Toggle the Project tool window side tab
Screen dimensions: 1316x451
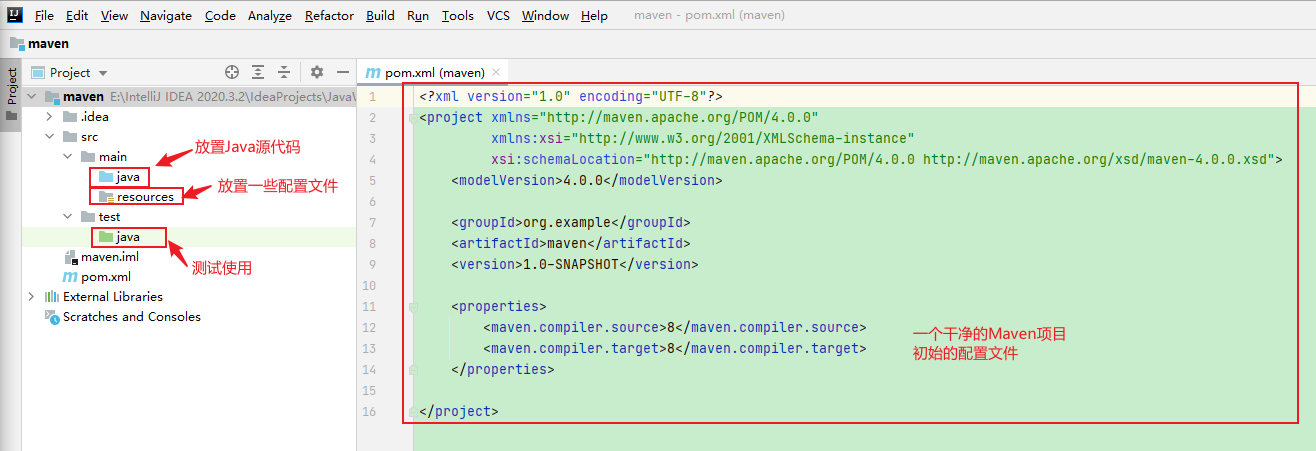tap(11, 94)
